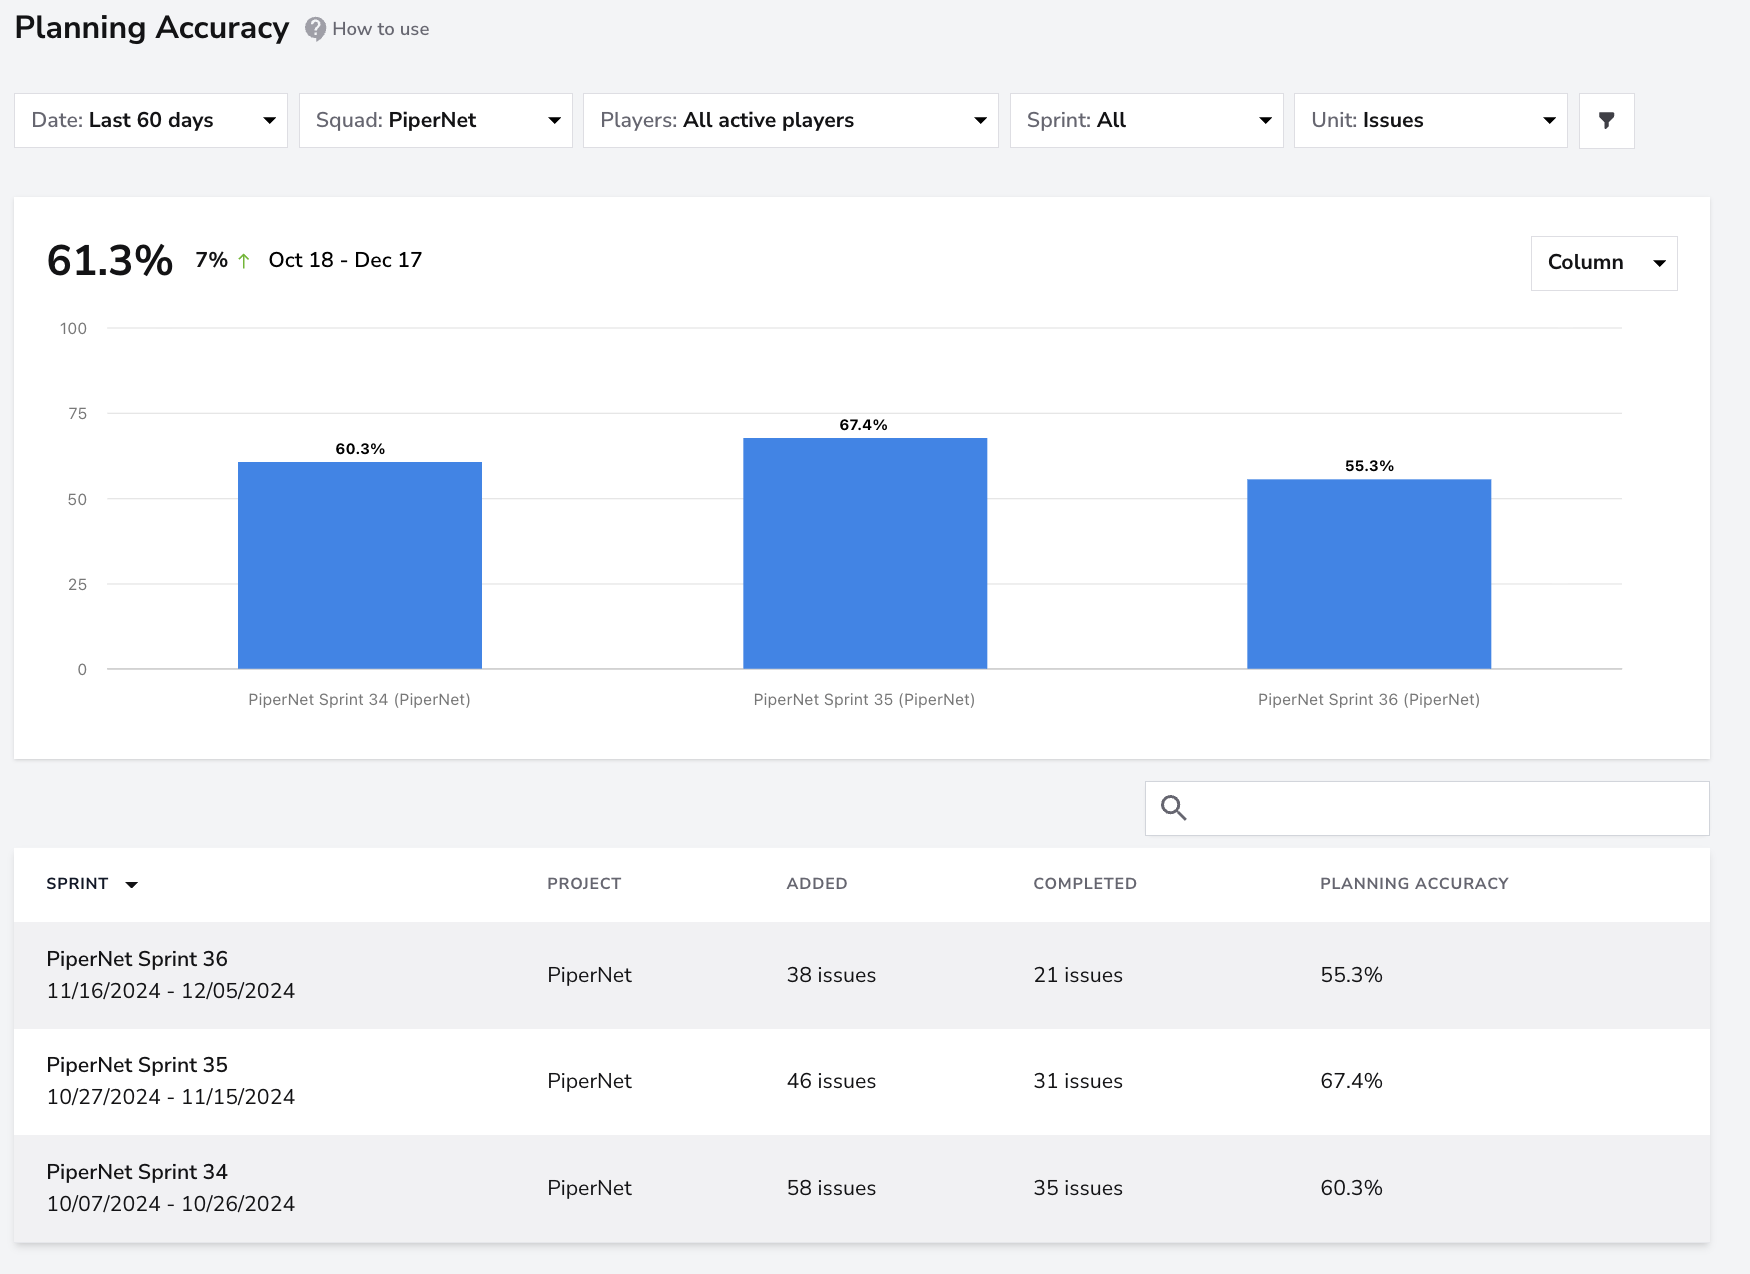Image resolution: width=1750 pixels, height=1274 pixels.
Task: Expand the Players All active players dropdown
Action: [x=791, y=121]
